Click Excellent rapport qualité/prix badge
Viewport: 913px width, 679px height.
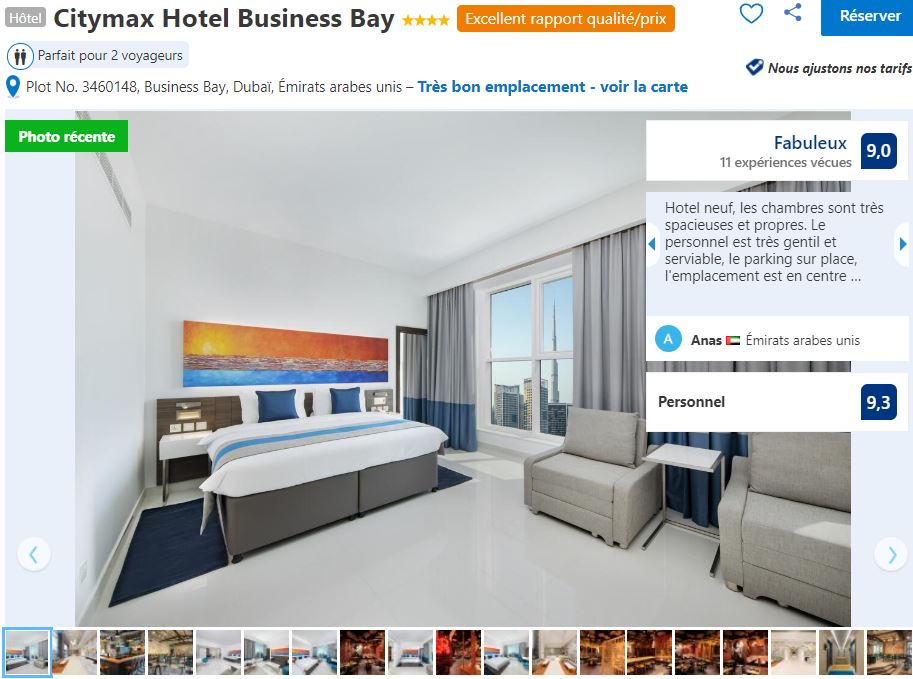pos(565,19)
